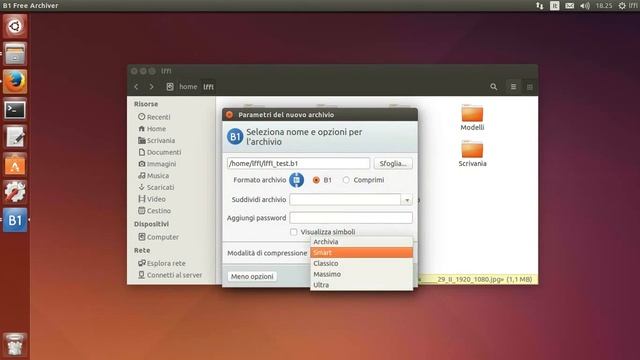Choose Archivia compression mode
640x360 pixels.
click(x=362, y=242)
